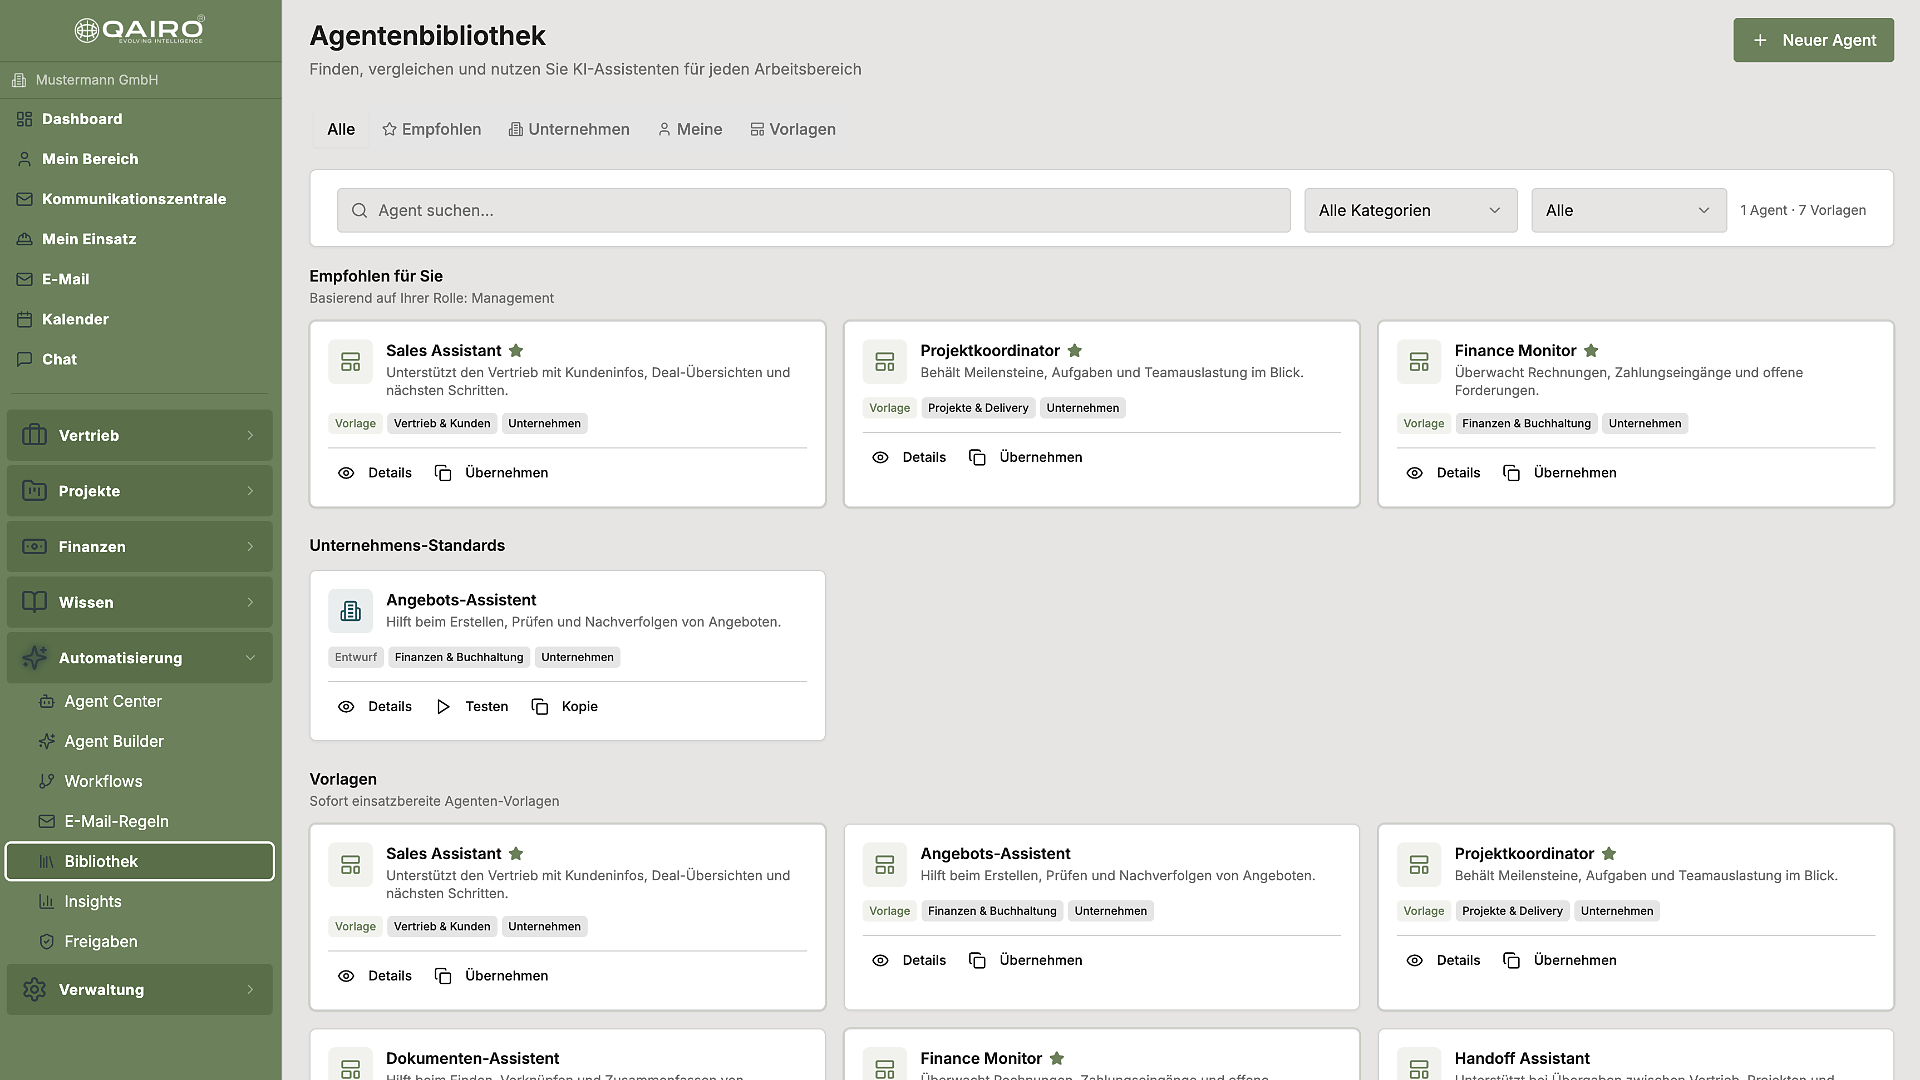The width and height of the screenshot is (1920, 1080).
Task: Switch to the Vorlagen tab
Action: [793, 130]
